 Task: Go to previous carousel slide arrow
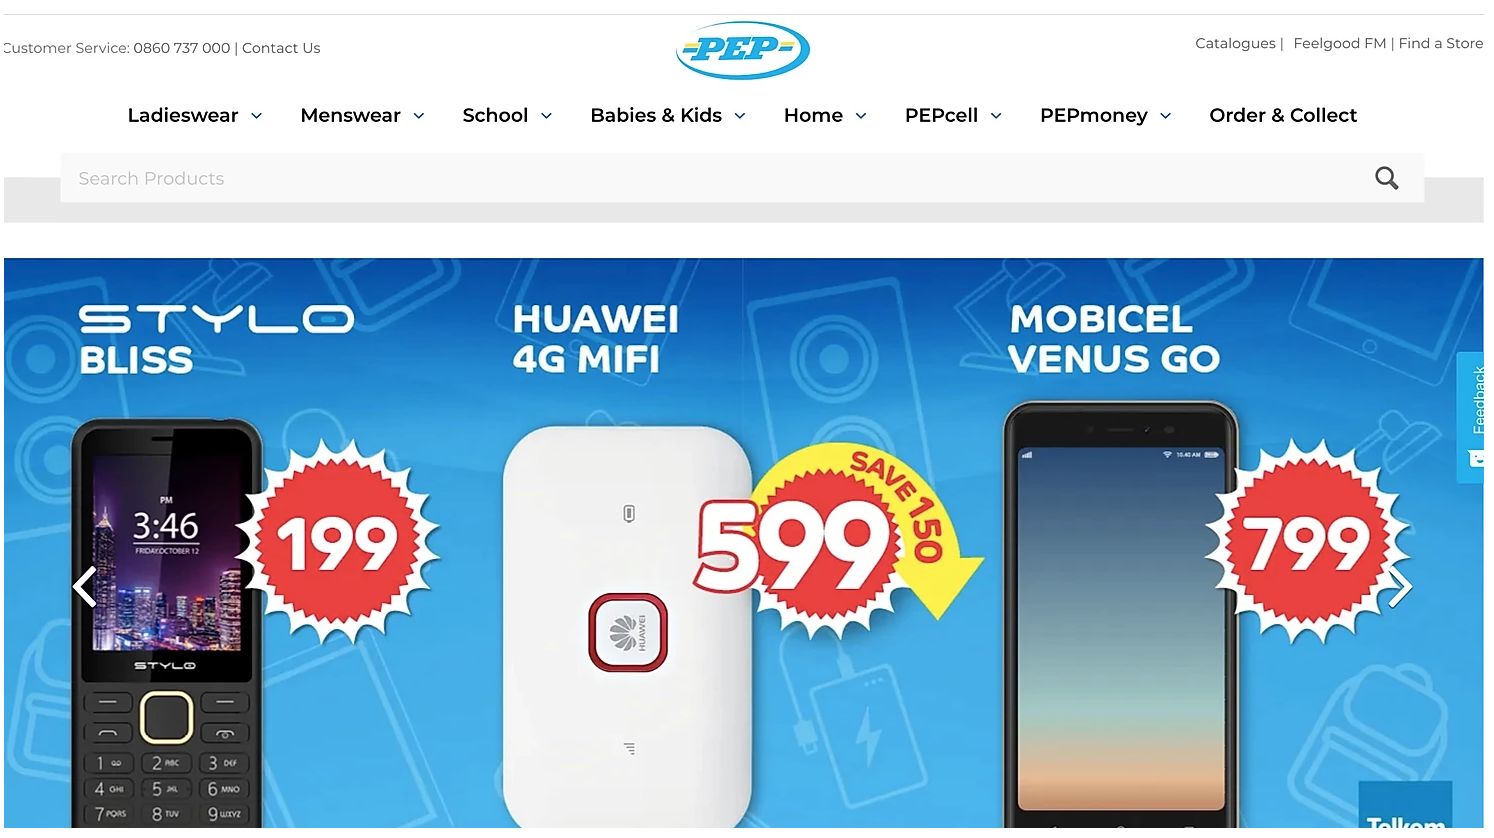pos(85,587)
